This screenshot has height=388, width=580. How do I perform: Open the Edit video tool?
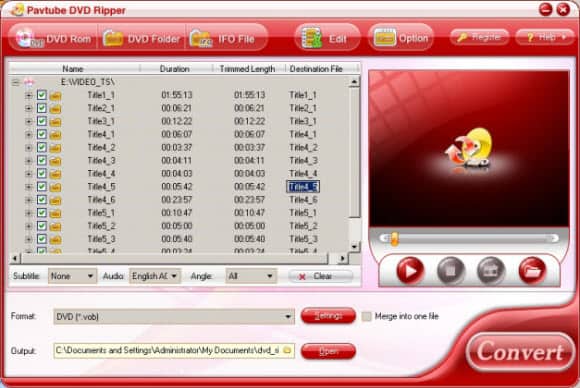[327, 38]
